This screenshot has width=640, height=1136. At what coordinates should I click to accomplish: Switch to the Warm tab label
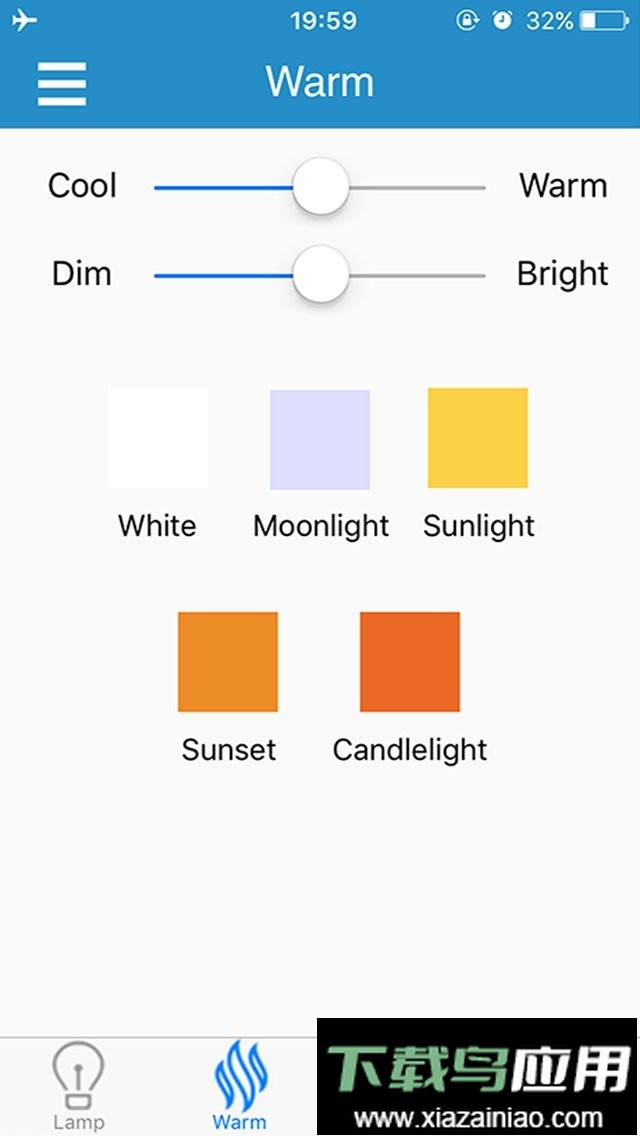(x=240, y=1122)
